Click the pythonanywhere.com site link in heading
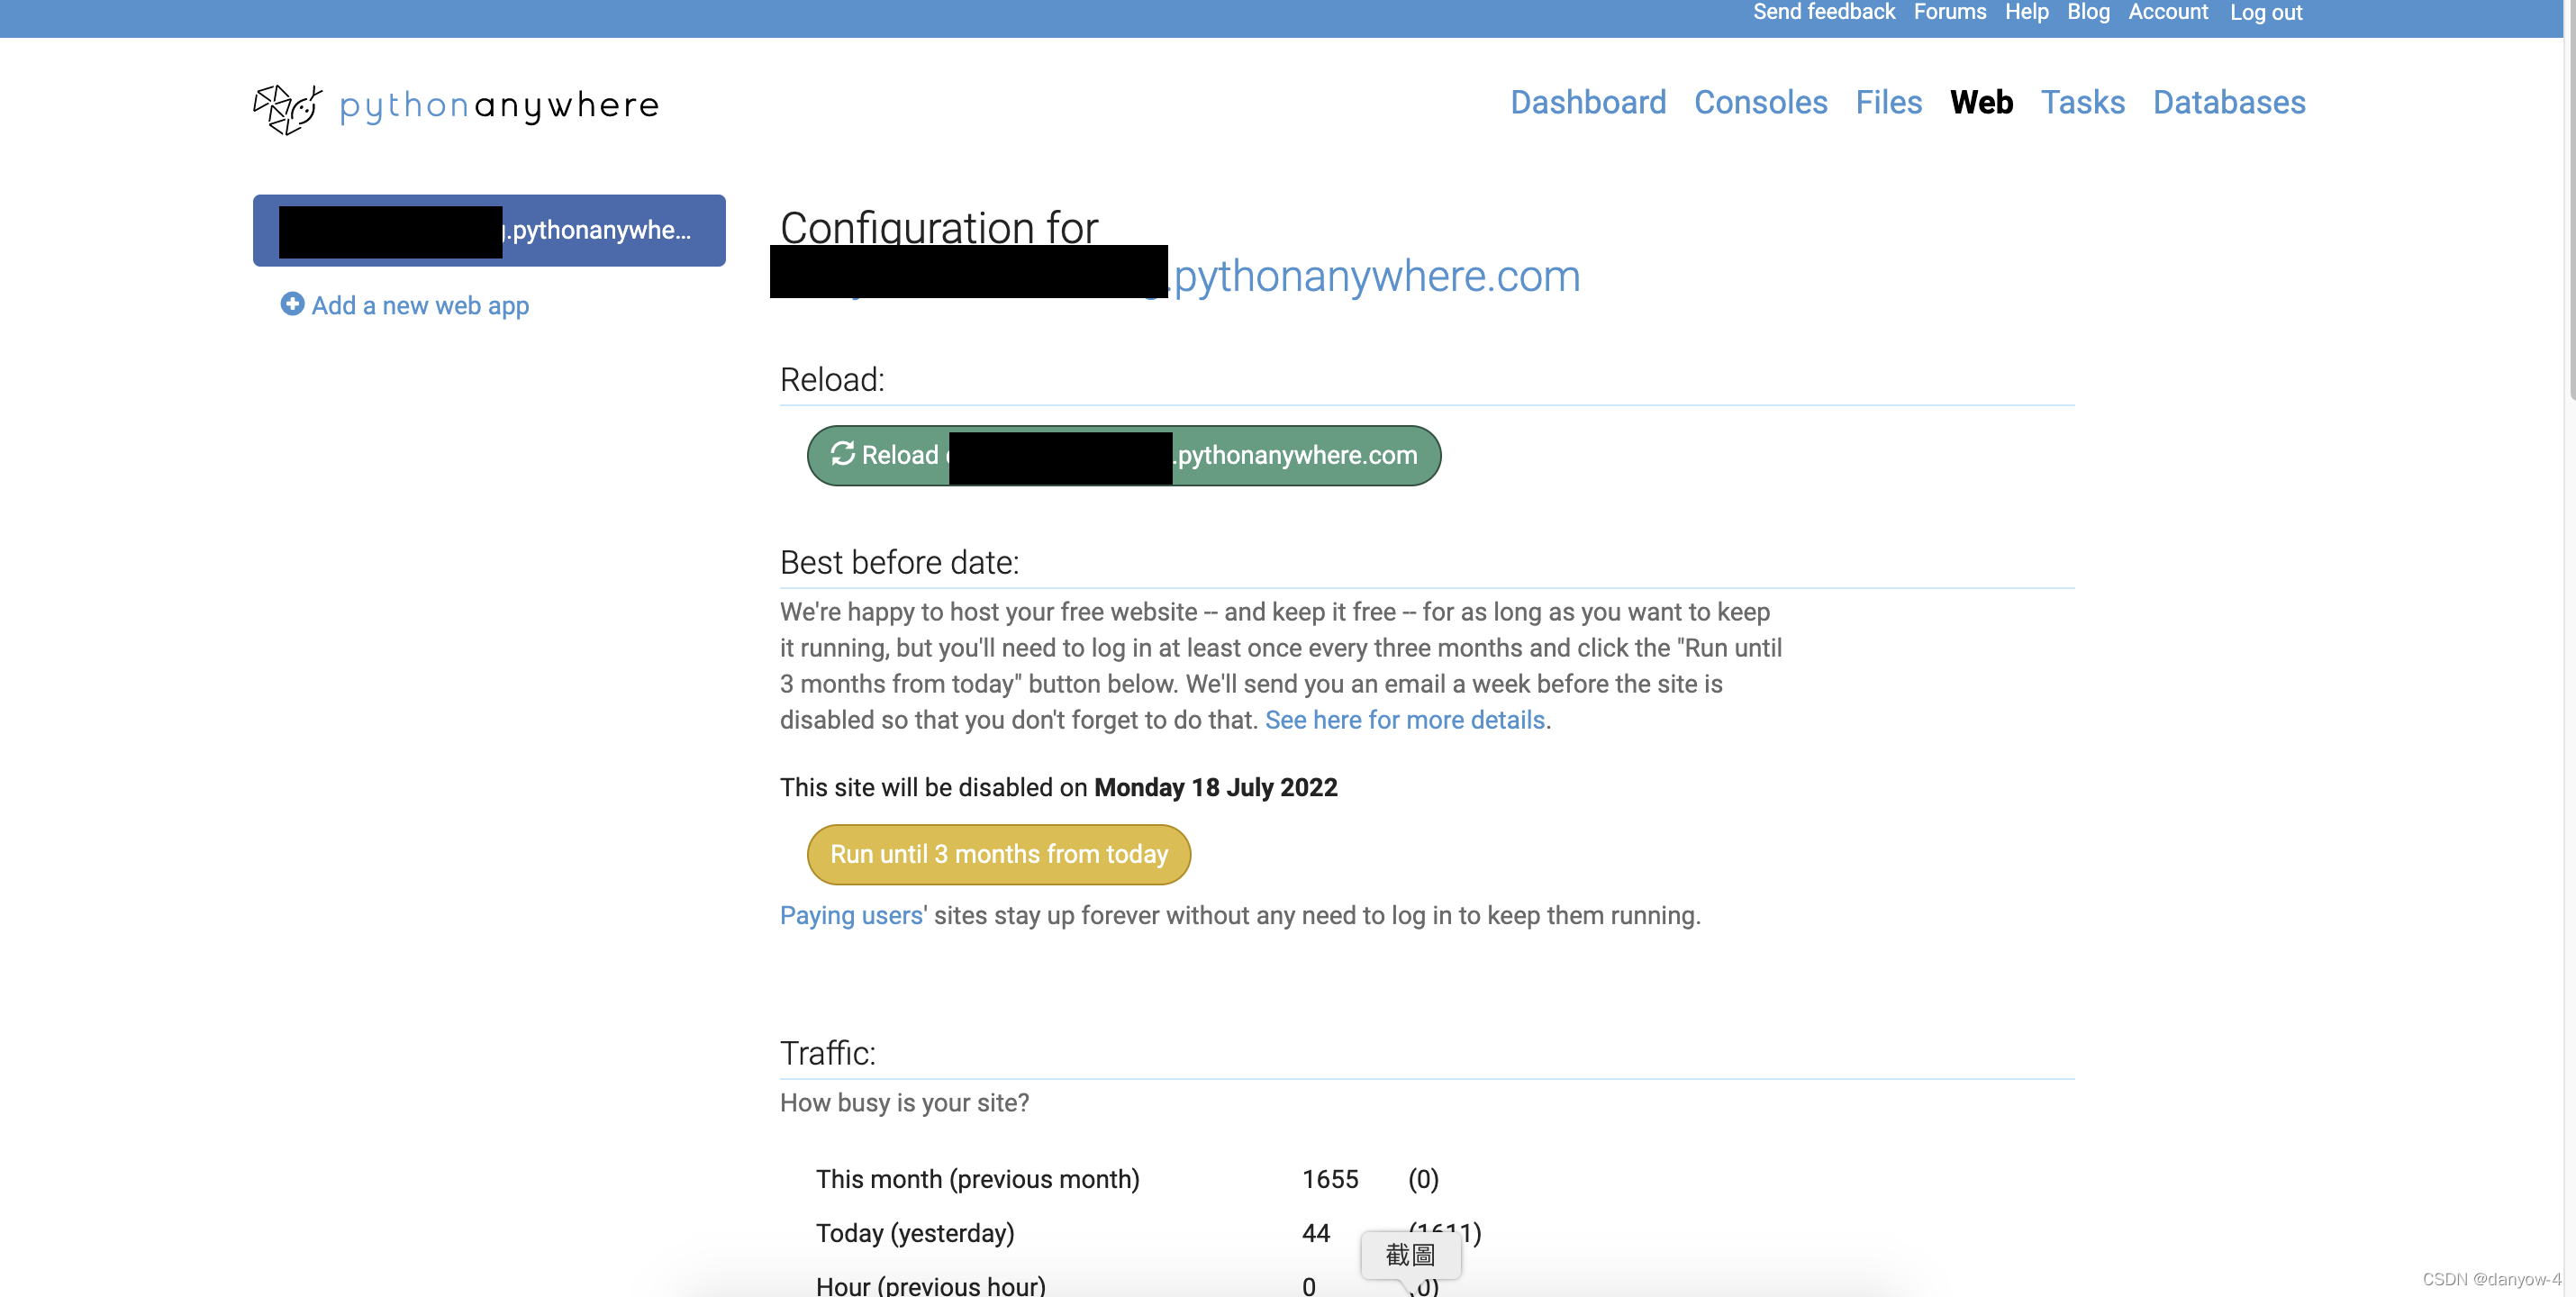 tap(1376, 276)
